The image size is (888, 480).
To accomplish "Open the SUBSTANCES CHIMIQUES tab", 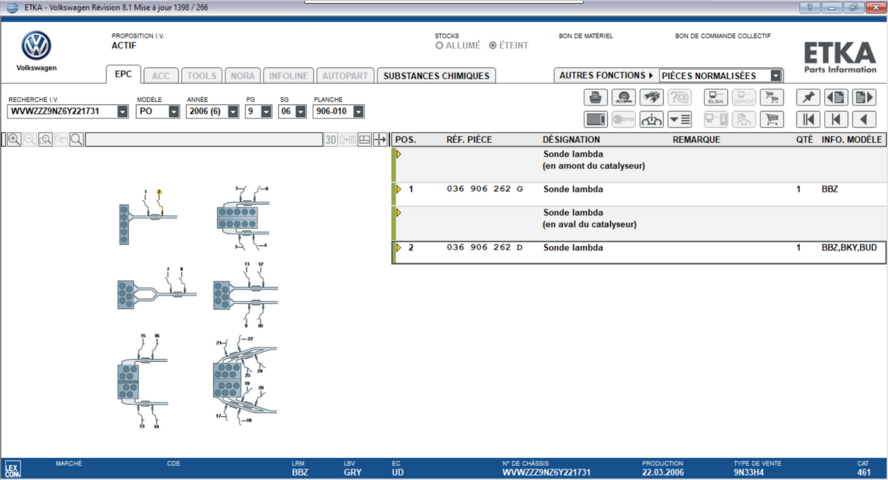I will pyautogui.click(x=436, y=76).
